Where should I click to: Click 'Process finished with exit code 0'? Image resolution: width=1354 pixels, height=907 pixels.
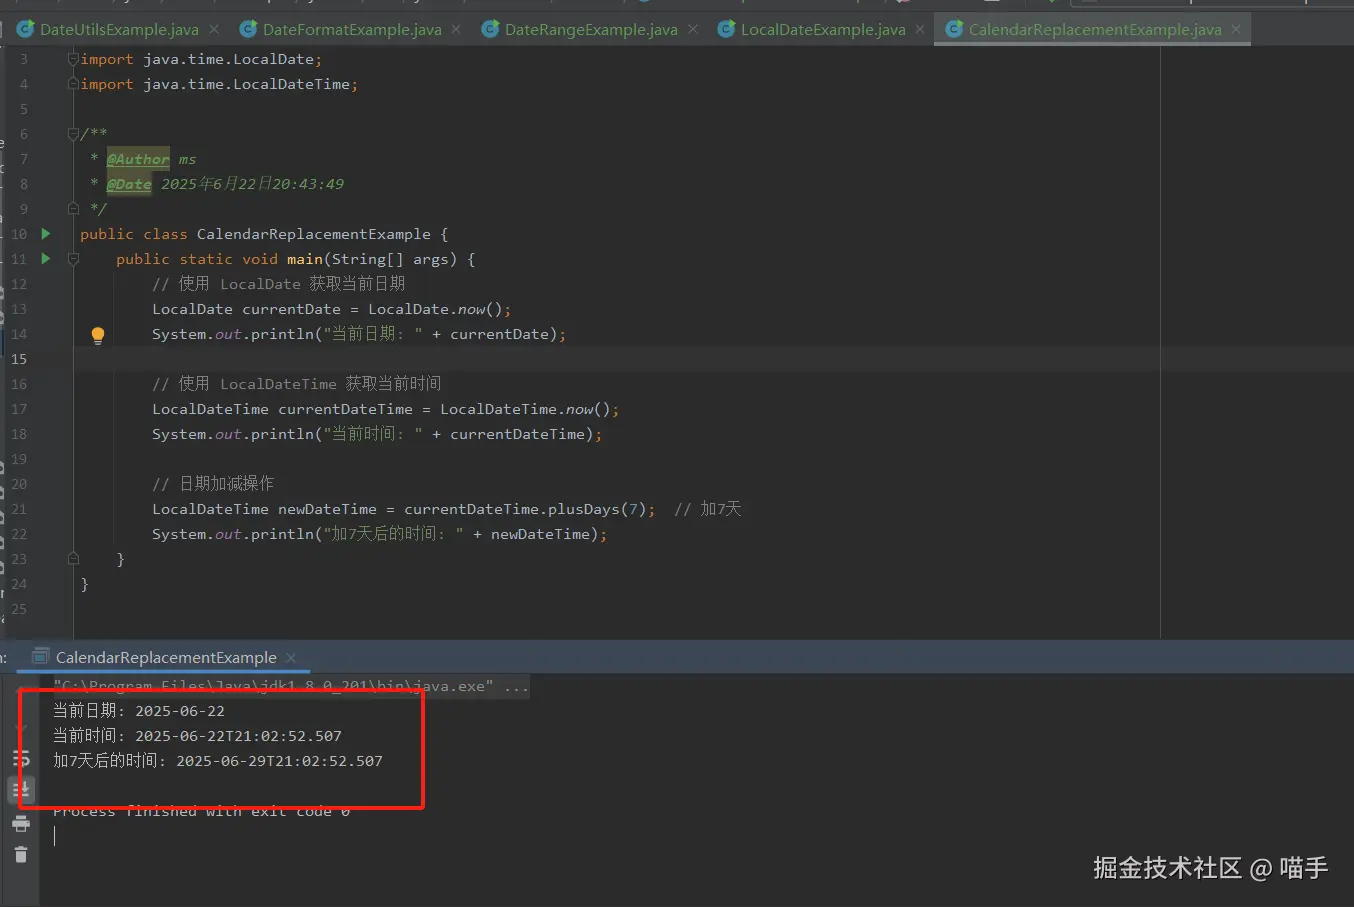click(201, 811)
